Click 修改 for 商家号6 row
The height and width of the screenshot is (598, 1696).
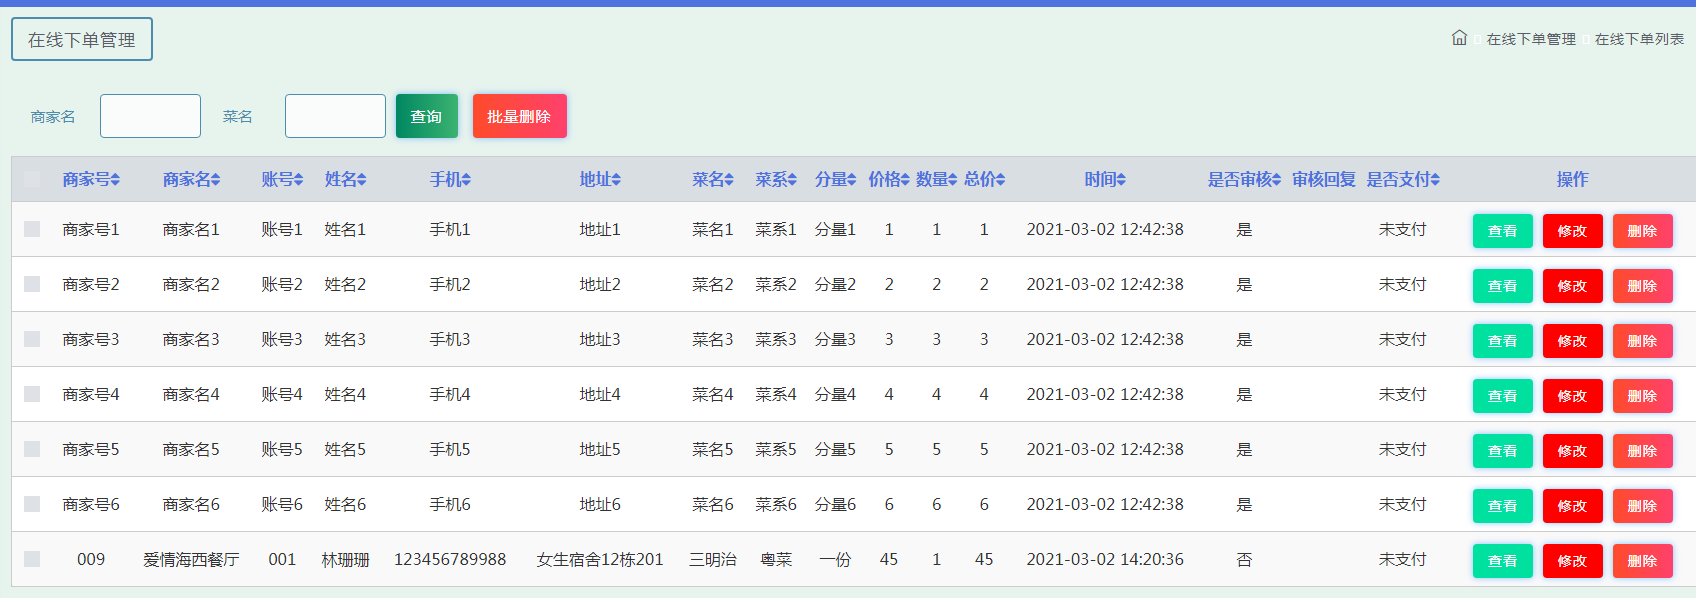tap(1573, 506)
